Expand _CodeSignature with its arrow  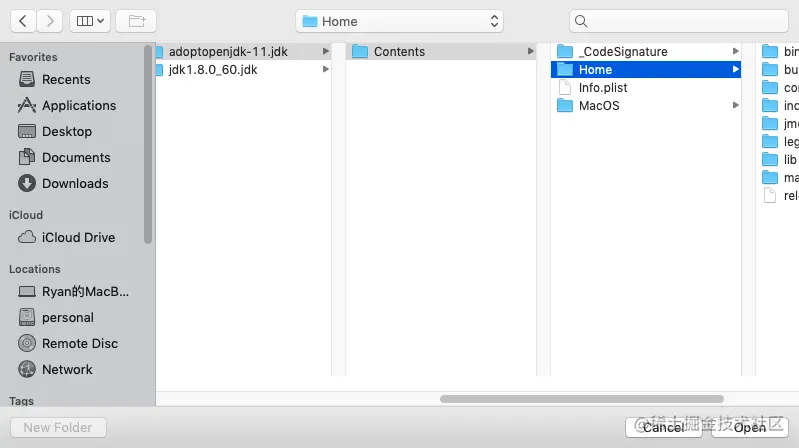click(735, 51)
